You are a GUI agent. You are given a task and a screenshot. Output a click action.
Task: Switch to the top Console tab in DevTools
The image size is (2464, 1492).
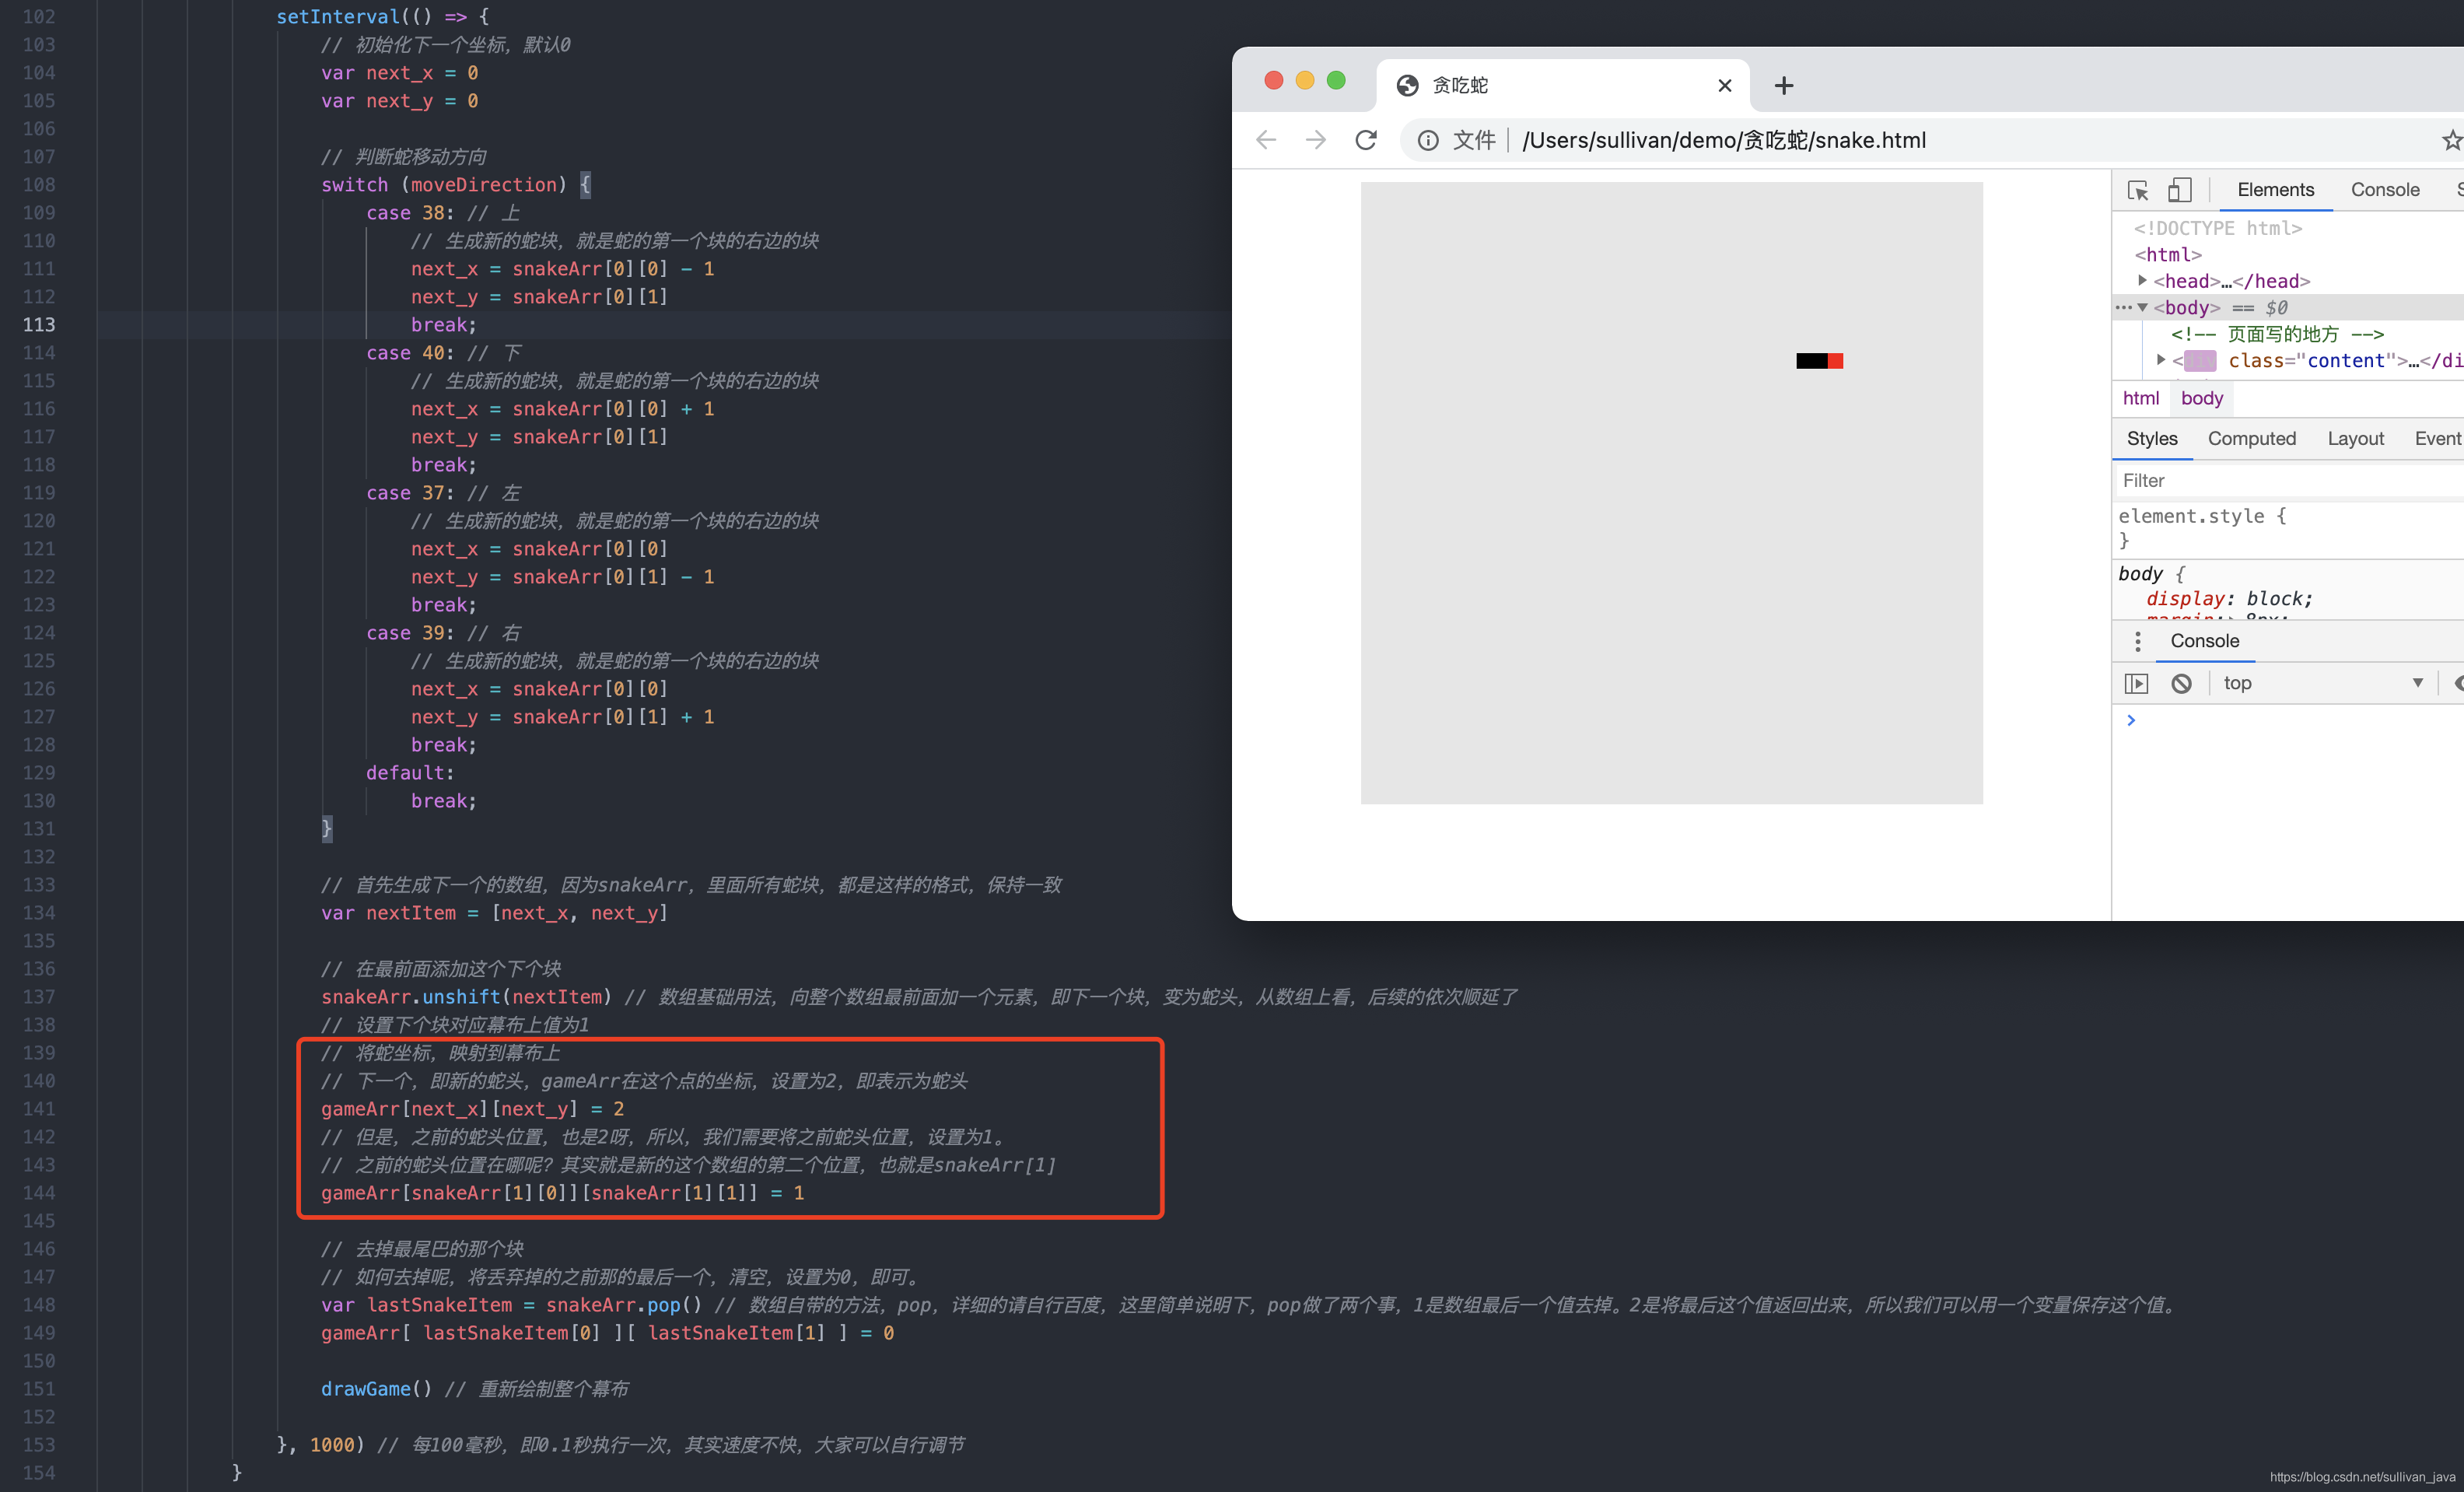click(x=2385, y=190)
